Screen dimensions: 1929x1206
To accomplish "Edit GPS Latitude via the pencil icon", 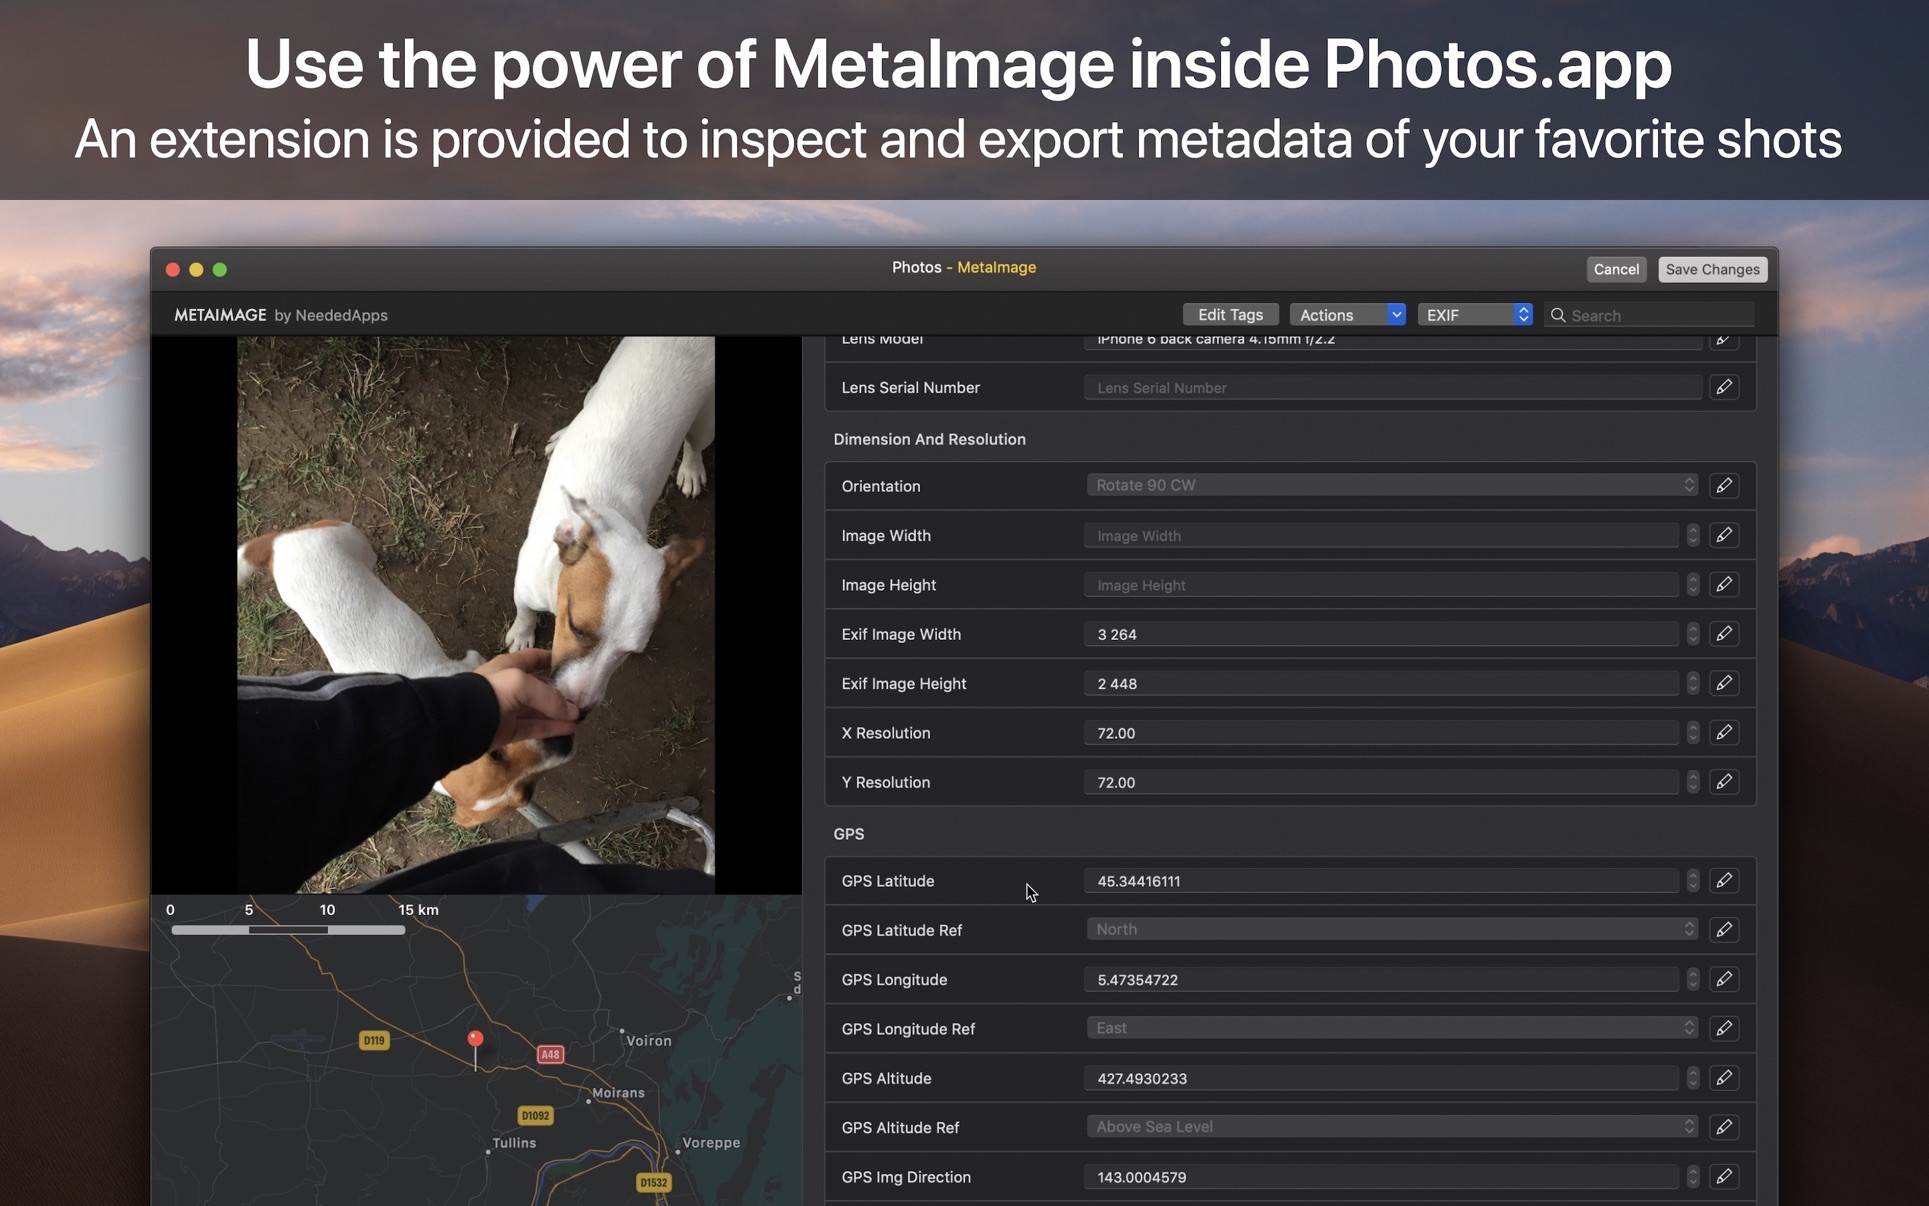I will tap(1724, 881).
